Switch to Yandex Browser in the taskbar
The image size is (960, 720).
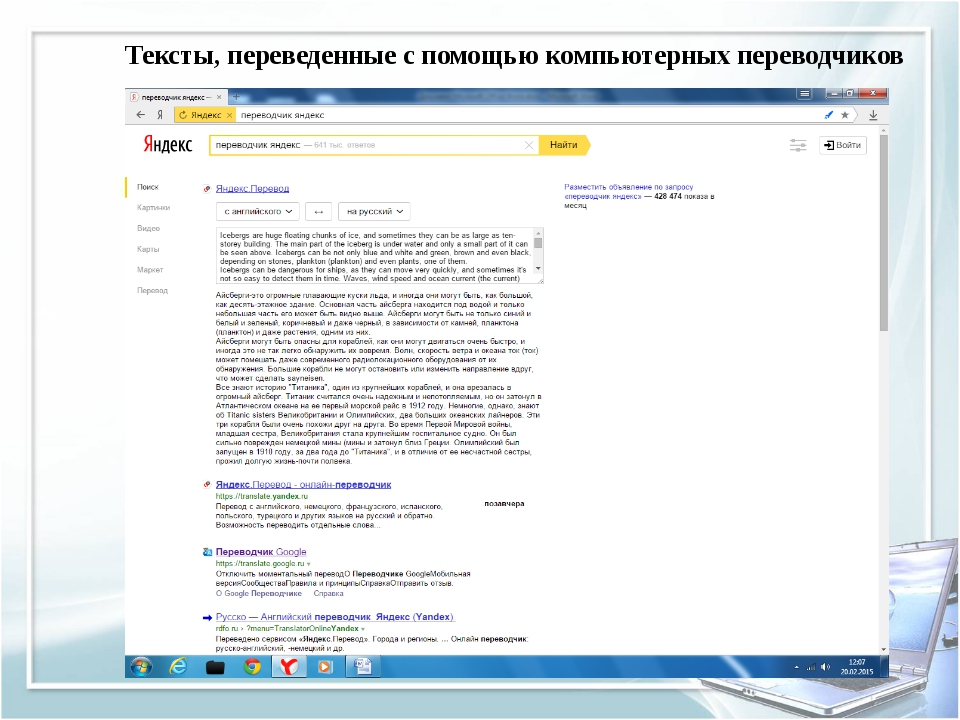pos(288,666)
